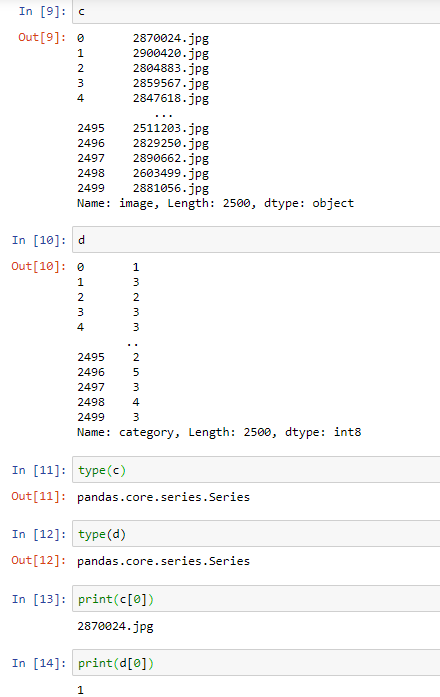Select the In [14] prompt label
The height and width of the screenshot is (697, 440).
[39, 663]
